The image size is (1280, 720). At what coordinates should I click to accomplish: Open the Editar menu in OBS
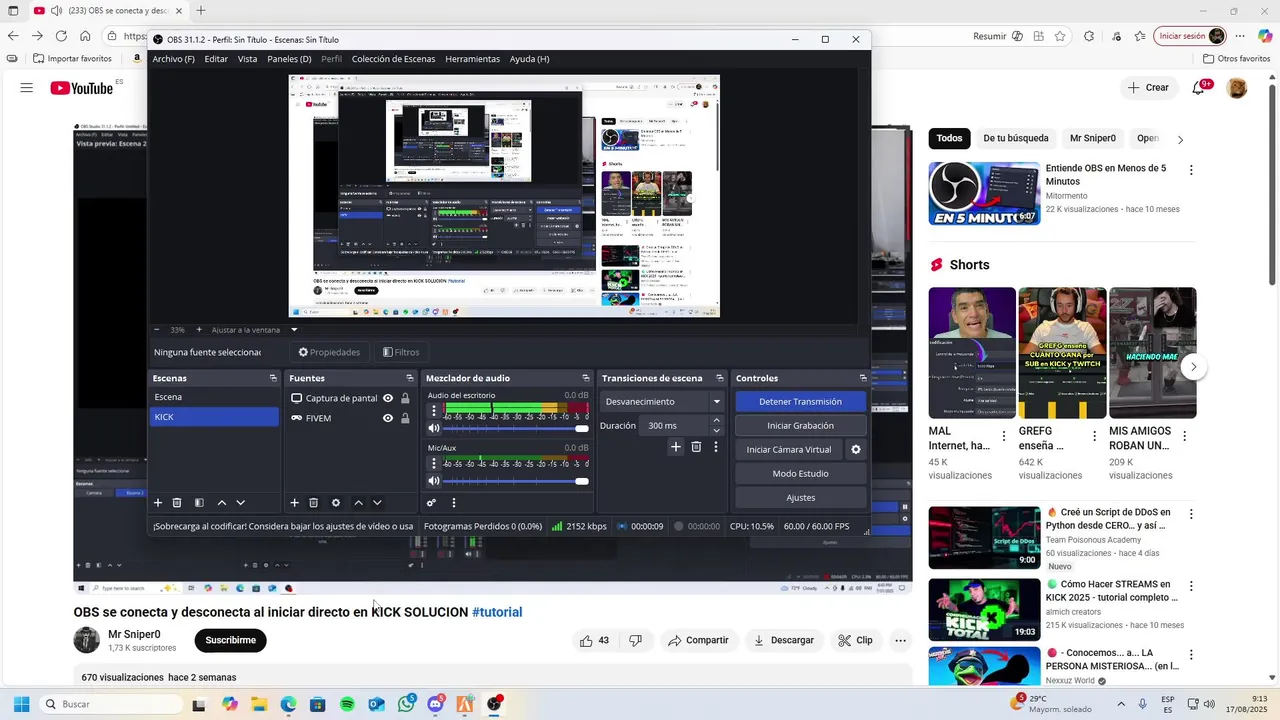(216, 59)
